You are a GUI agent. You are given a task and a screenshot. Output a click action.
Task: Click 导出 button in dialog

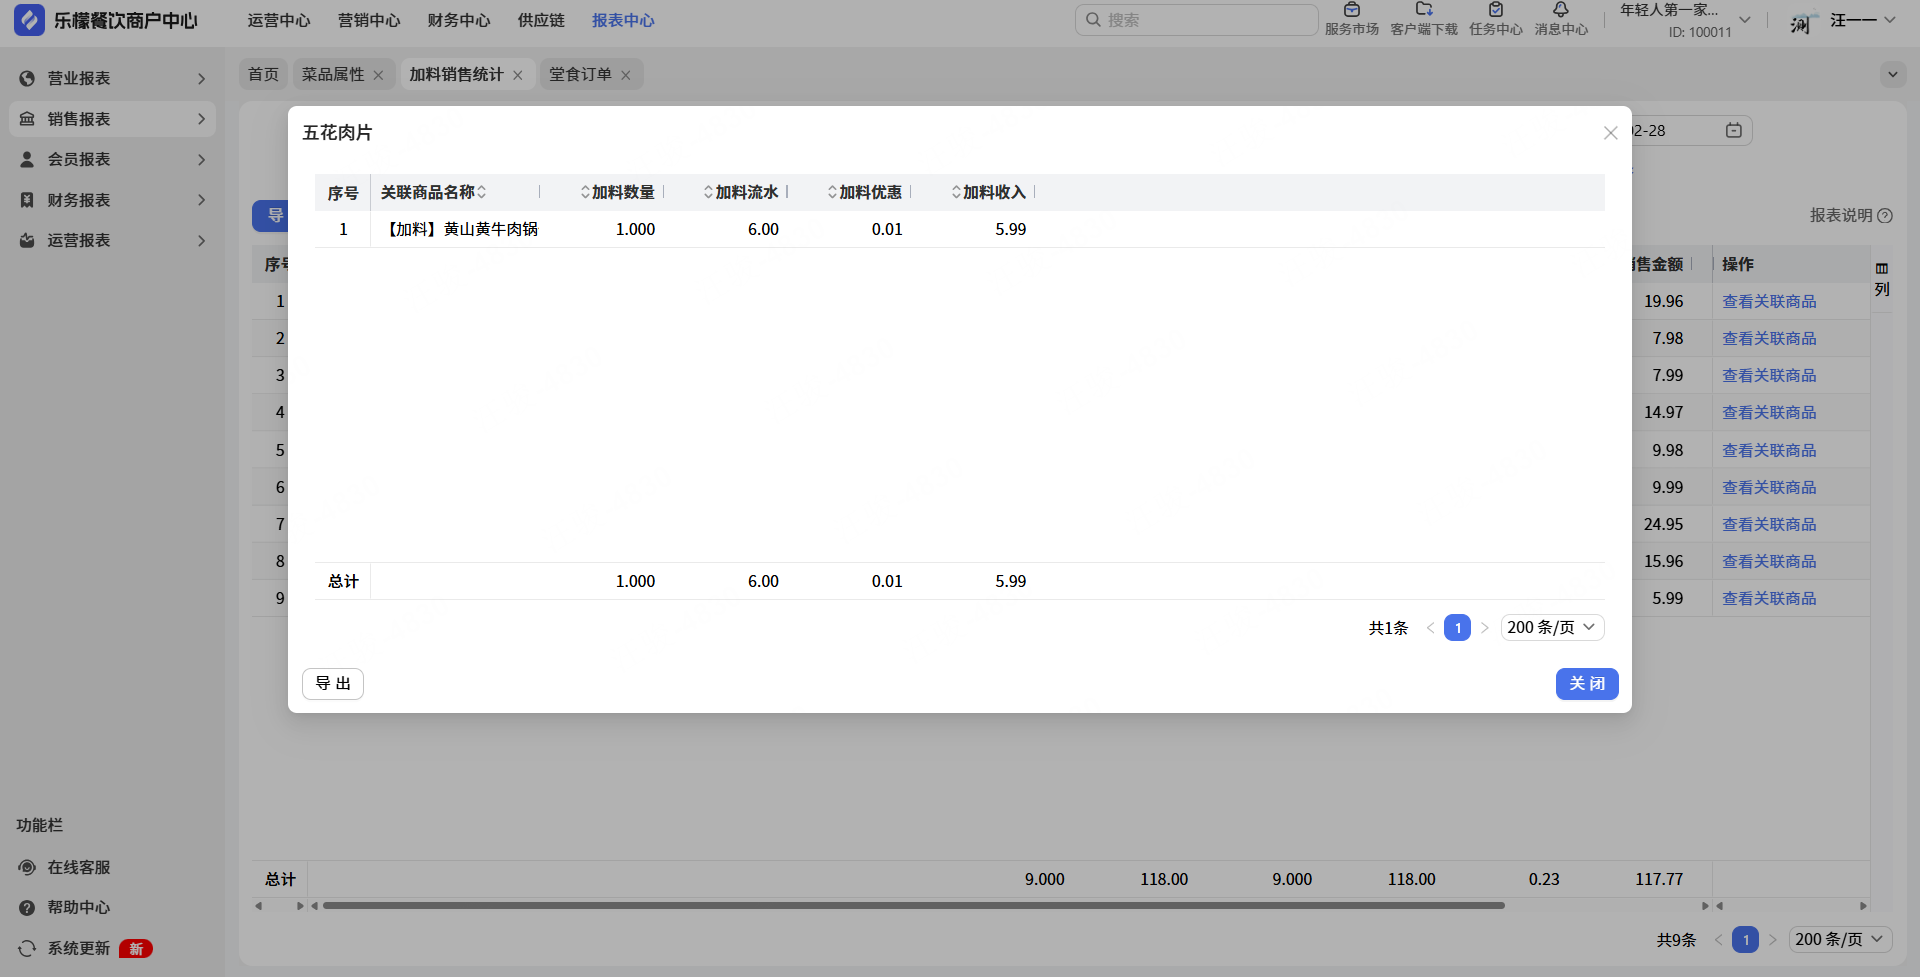(333, 684)
